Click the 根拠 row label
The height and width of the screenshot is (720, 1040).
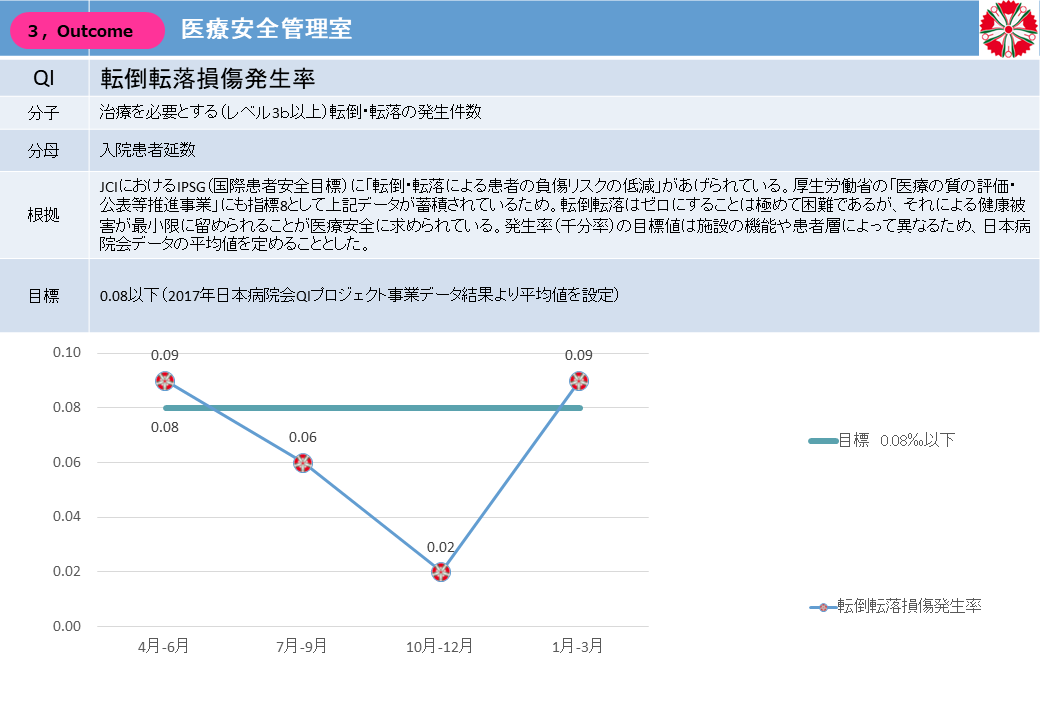click(x=44, y=215)
